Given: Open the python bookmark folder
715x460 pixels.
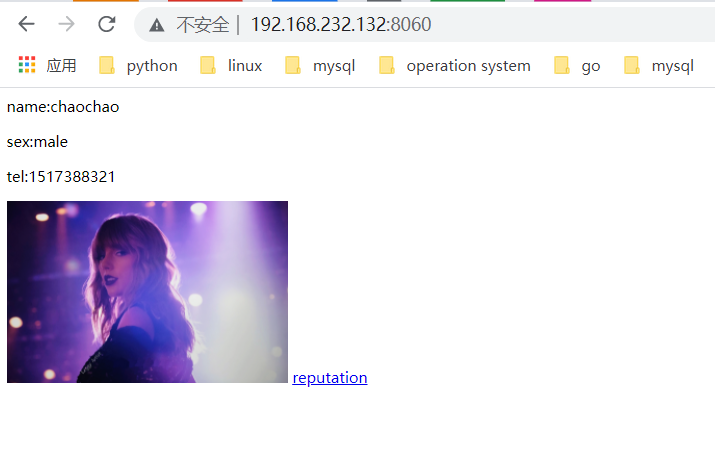Looking at the screenshot, I should tap(138, 66).
